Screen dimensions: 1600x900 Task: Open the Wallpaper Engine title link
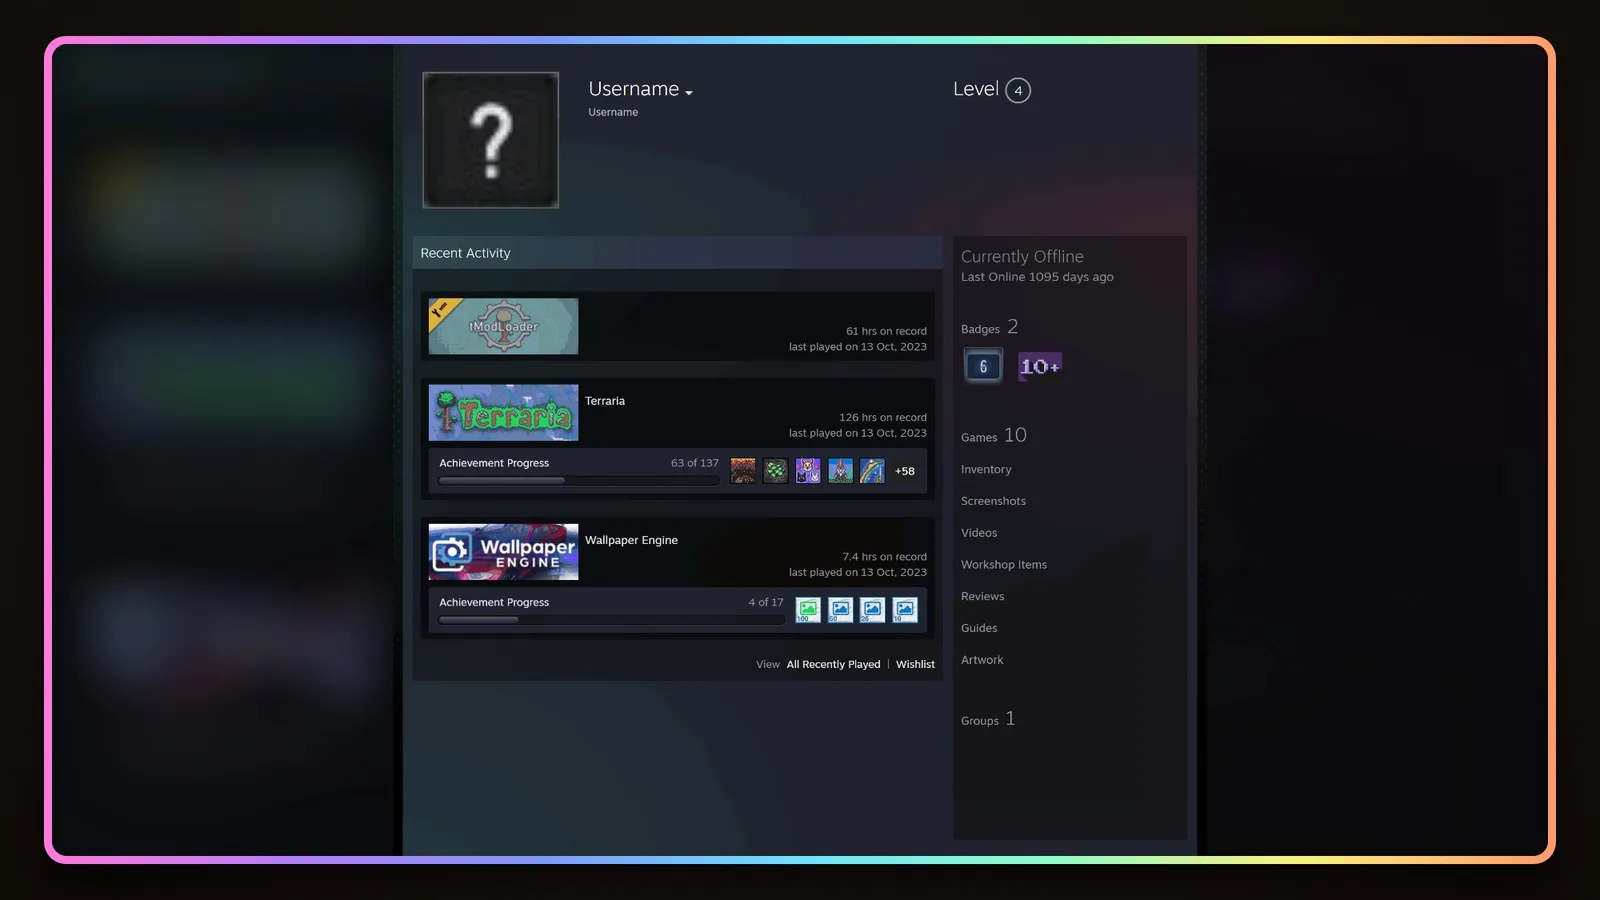tap(631, 540)
